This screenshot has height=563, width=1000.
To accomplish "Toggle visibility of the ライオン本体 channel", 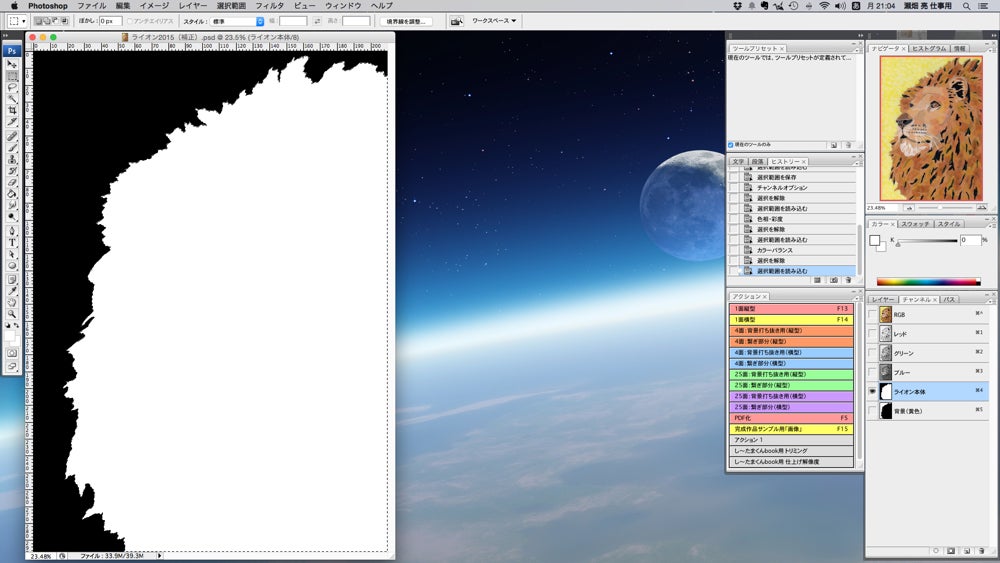I will (872, 392).
